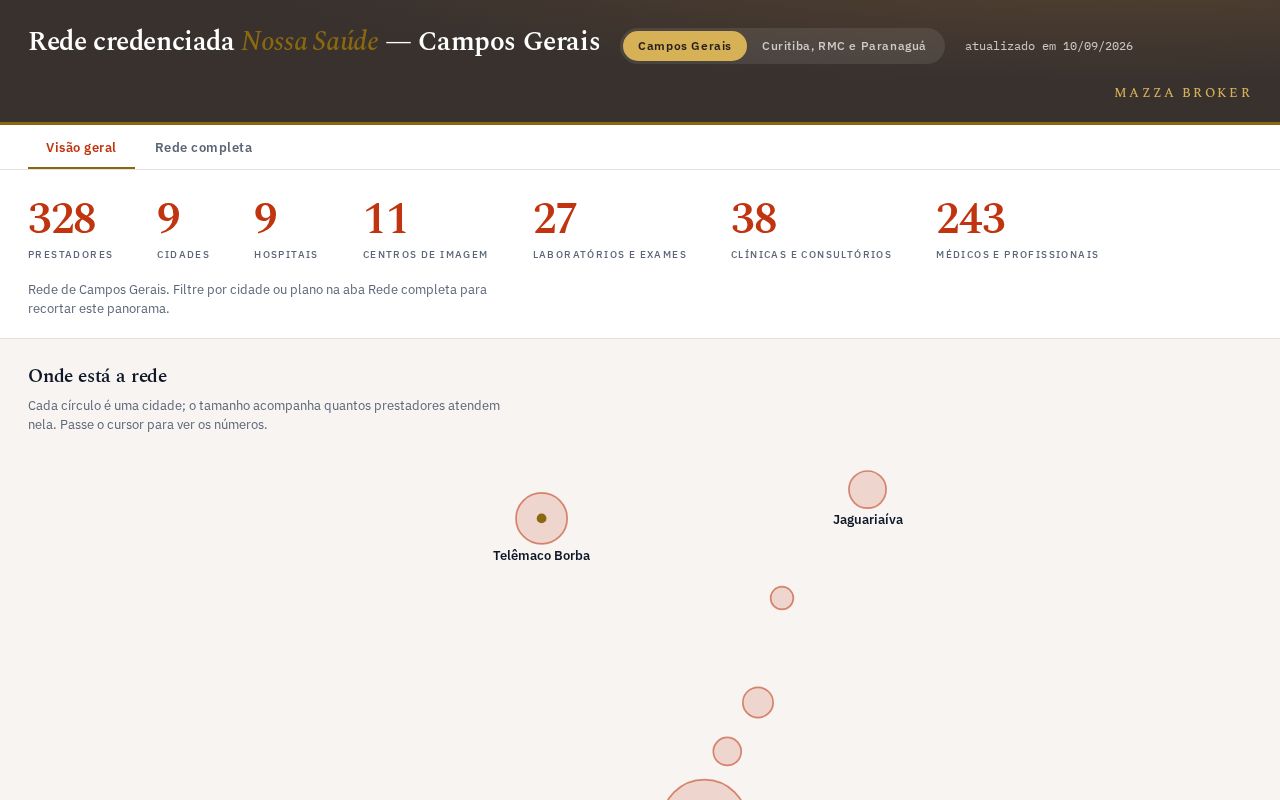Click the 328 Prestadores statistic
Viewport: 1280px width, 800px height.
point(70,229)
